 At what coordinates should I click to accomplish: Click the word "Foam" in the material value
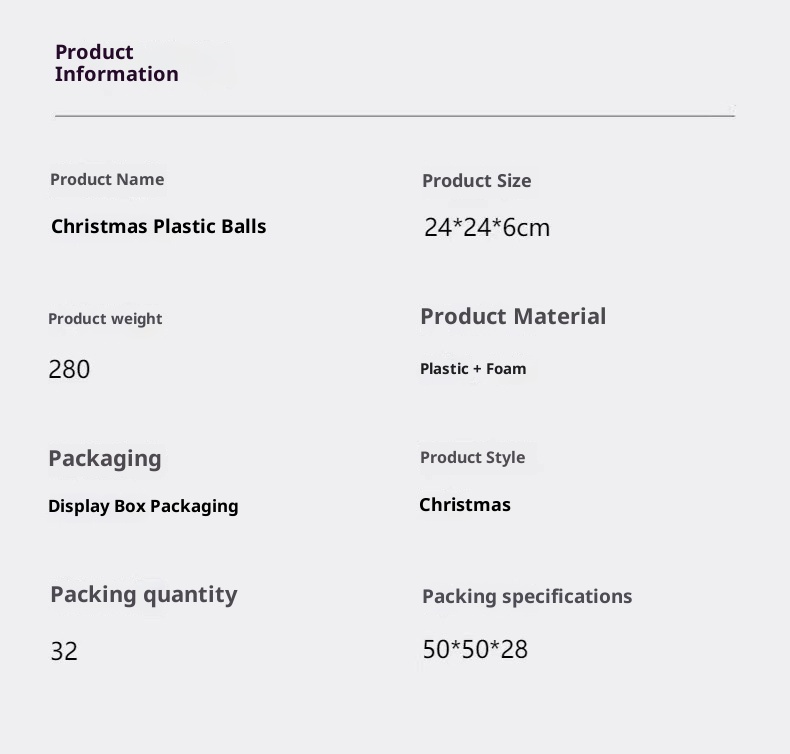[x=506, y=369]
